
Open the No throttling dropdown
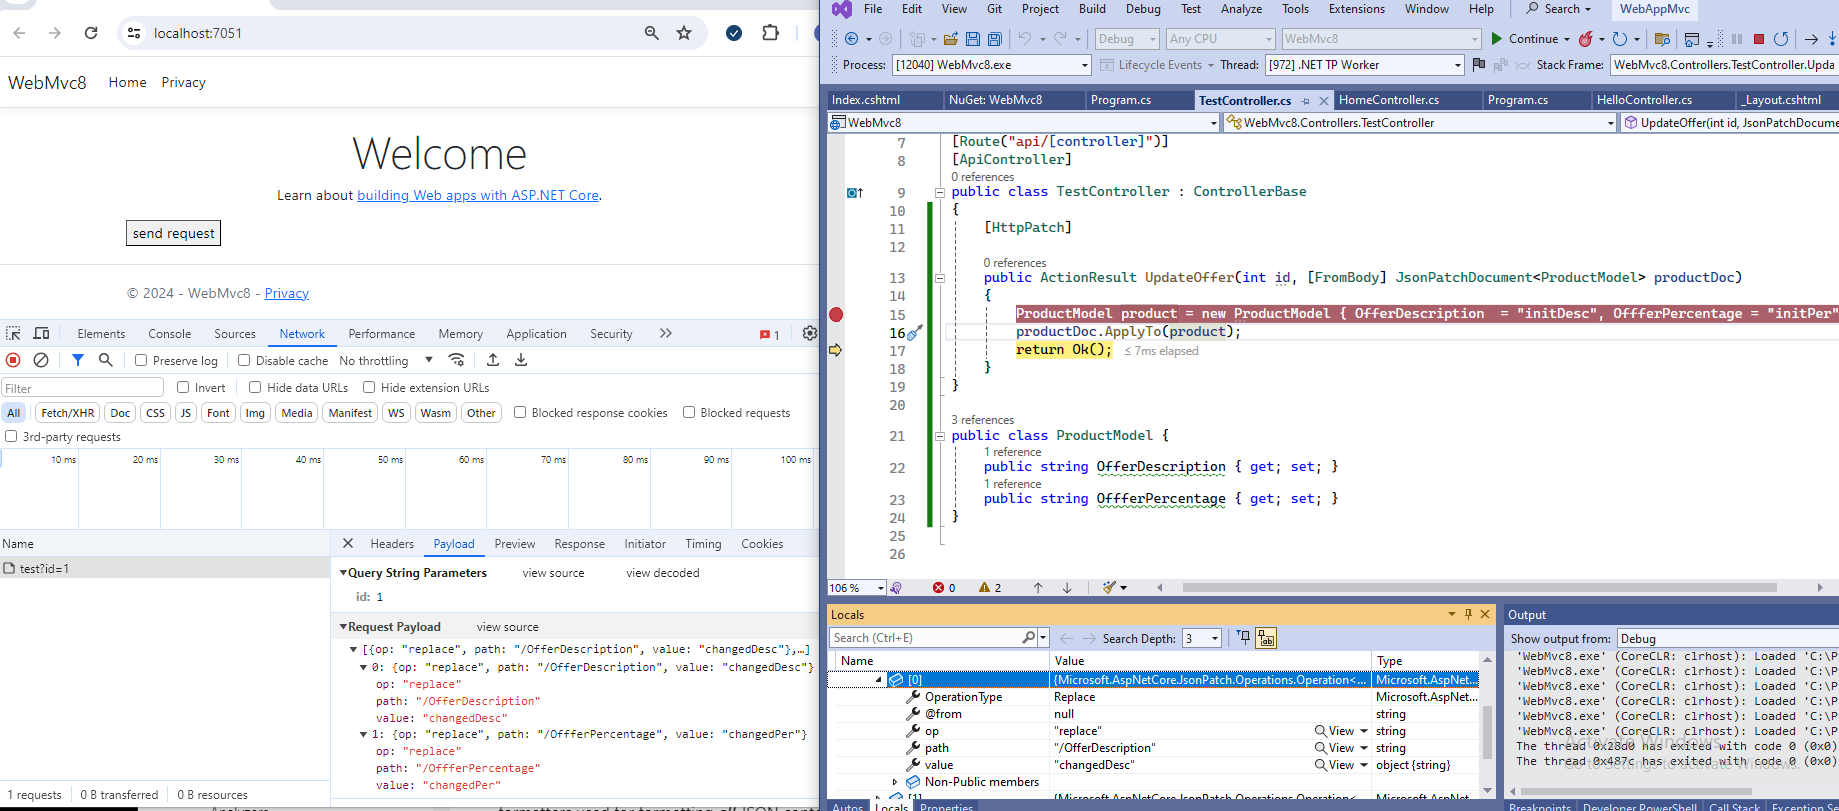pyautogui.click(x=386, y=360)
